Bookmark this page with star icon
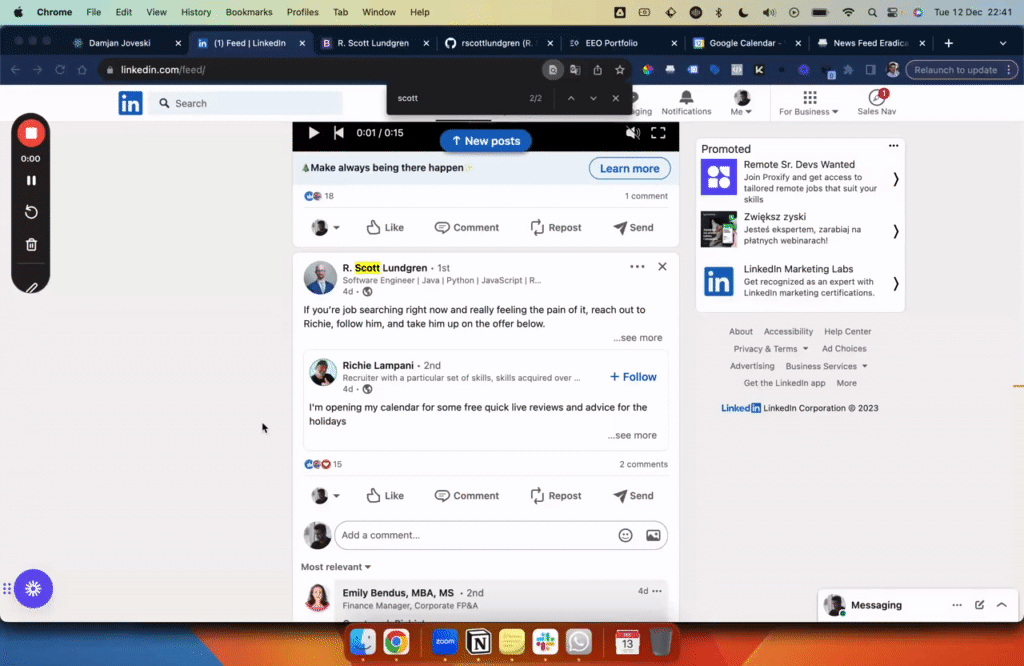This screenshot has width=1024, height=666. [619, 70]
